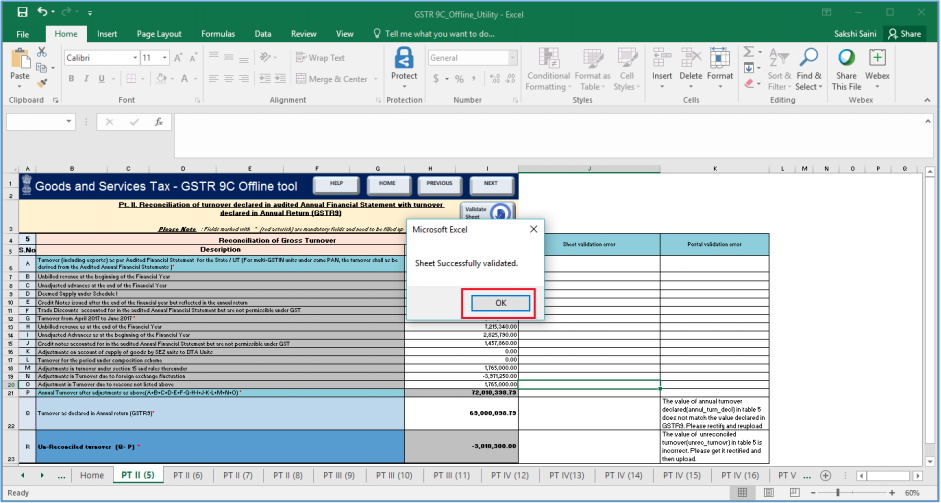The height and width of the screenshot is (503, 941).
Task: Toggle Underline formatting
Action: click(101, 79)
